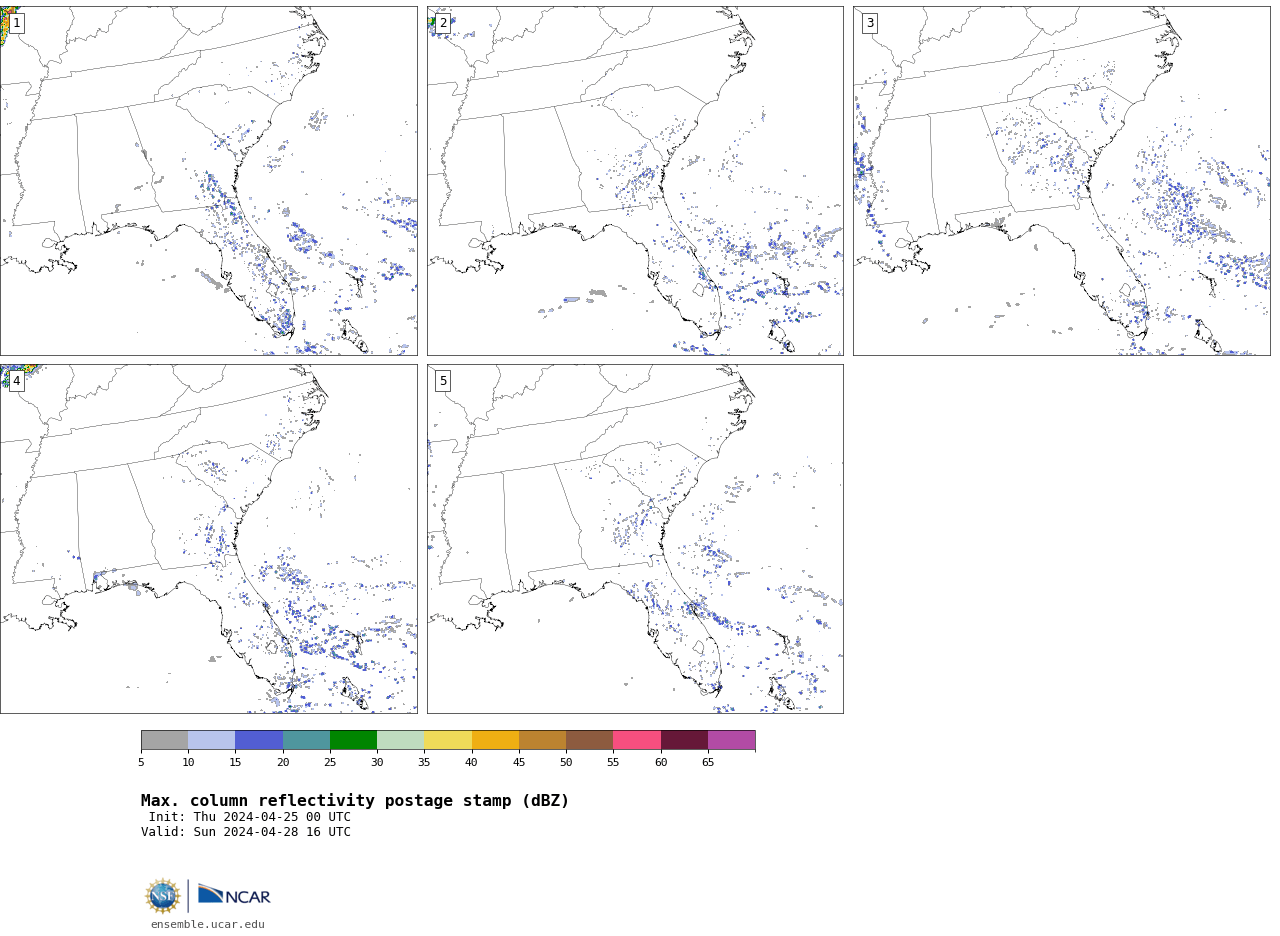The image size is (1280, 936).
Task: Click the ensemble.ucar.edu text
Action: pyautogui.click(x=208, y=925)
